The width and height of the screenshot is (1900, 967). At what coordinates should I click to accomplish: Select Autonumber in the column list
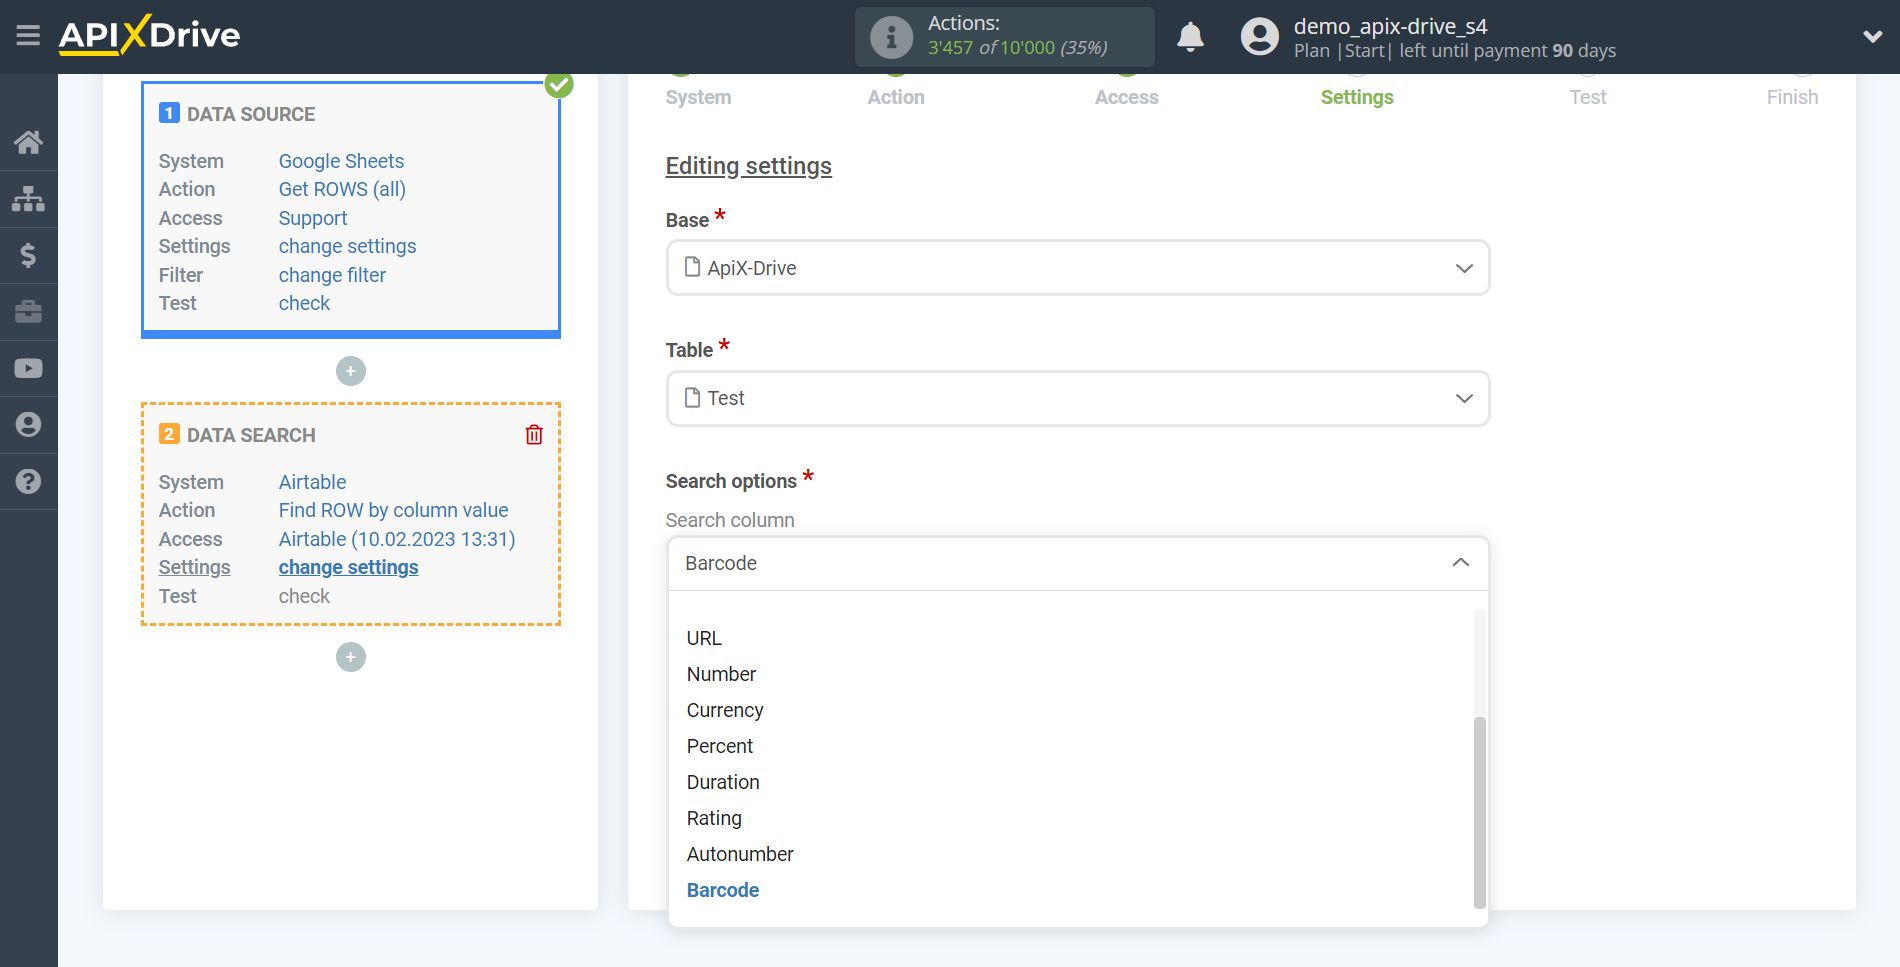click(740, 854)
